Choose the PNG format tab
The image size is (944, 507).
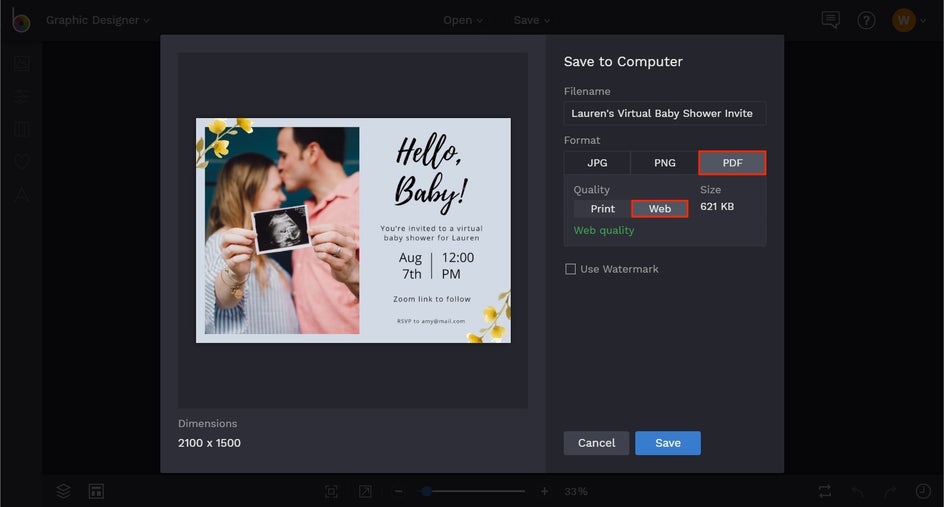[665, 163]
